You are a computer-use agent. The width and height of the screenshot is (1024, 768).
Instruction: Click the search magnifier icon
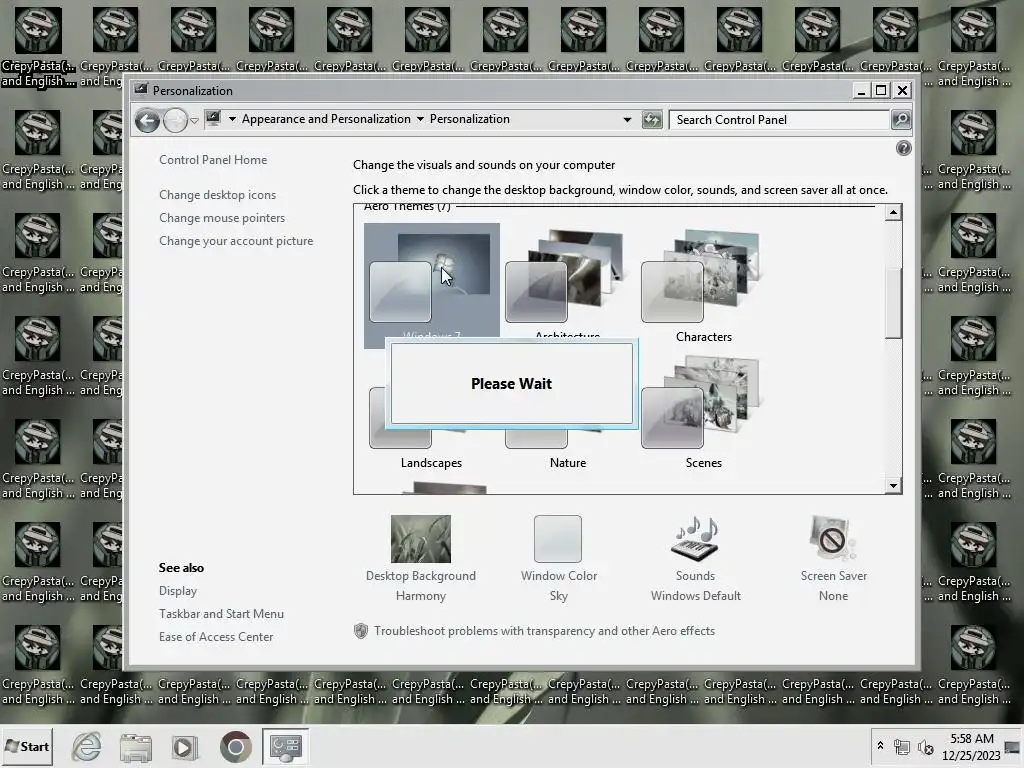(901, 120)
